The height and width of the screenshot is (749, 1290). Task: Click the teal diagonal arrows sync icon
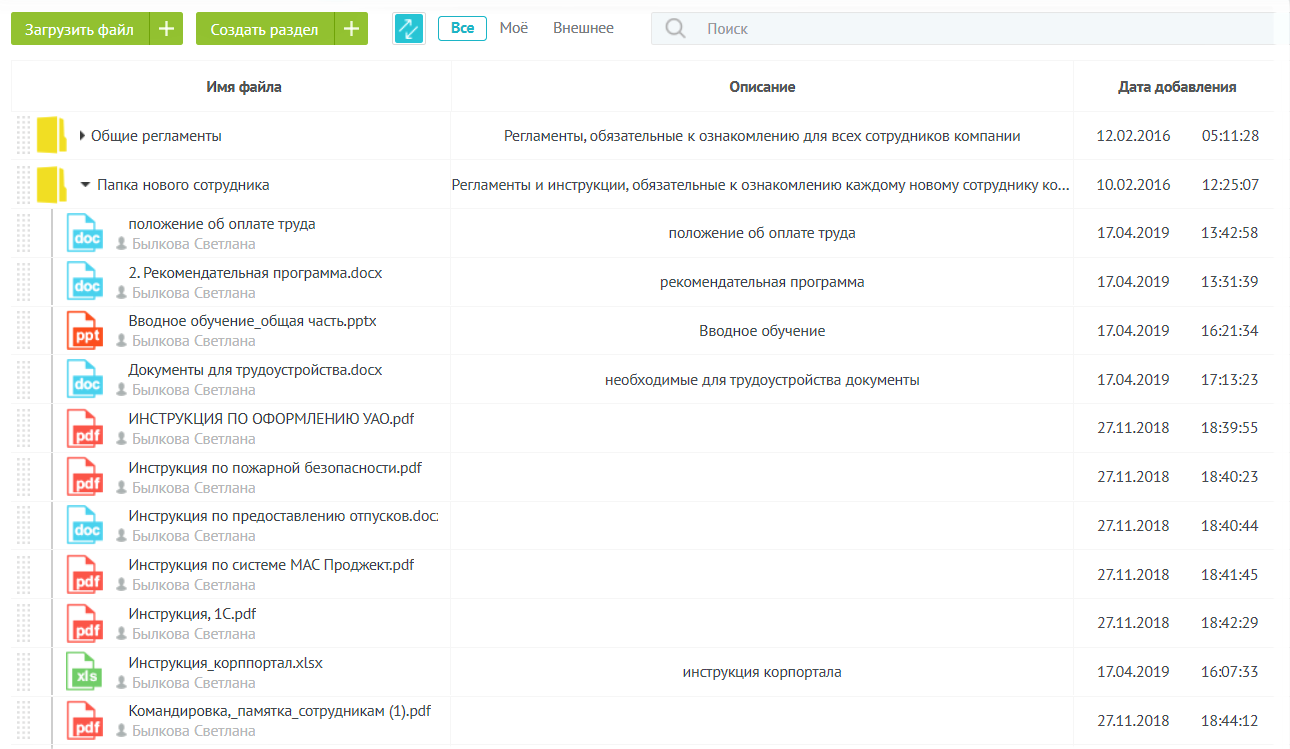[x=409, y=28]
